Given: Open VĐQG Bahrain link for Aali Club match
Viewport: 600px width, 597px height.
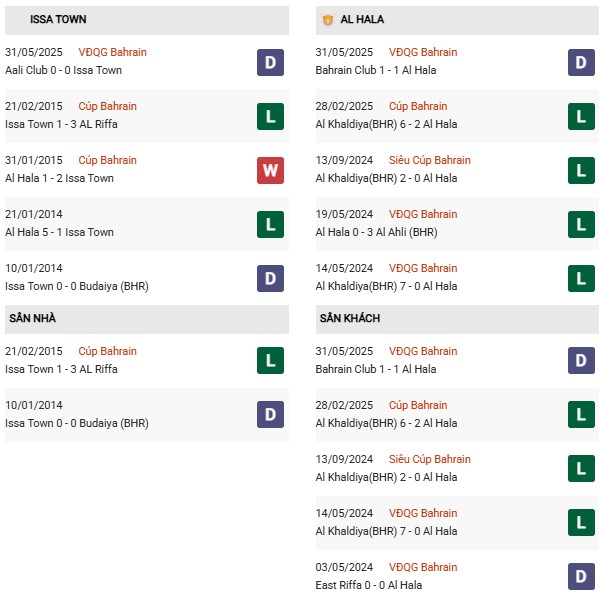Looking at the screenshot, I should tap(112, 52).
